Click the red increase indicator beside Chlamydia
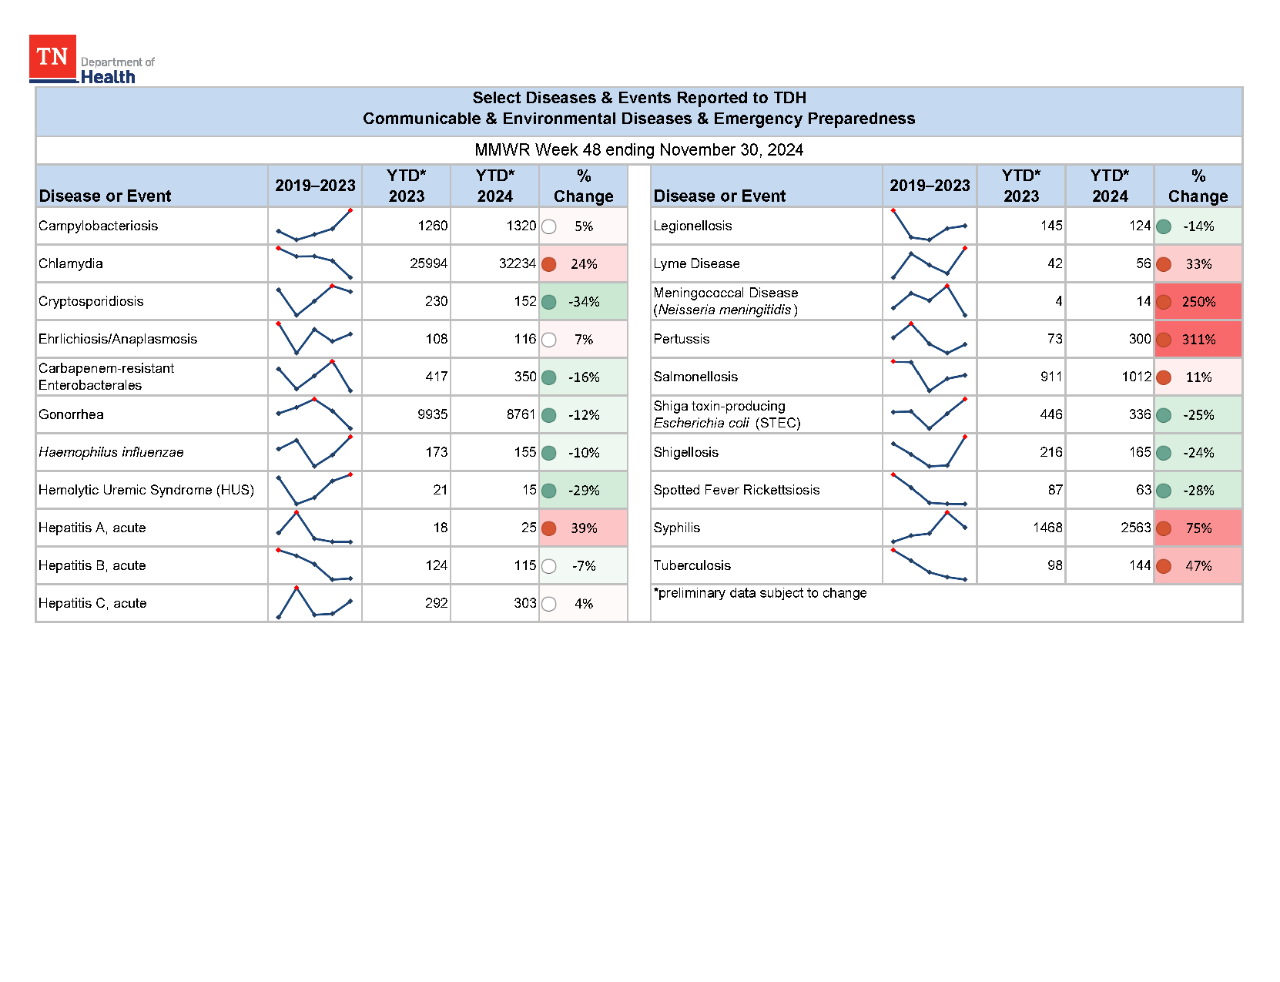Image resolution: width=1280 pixels, height=982 pixels. (x=549, y=264)
